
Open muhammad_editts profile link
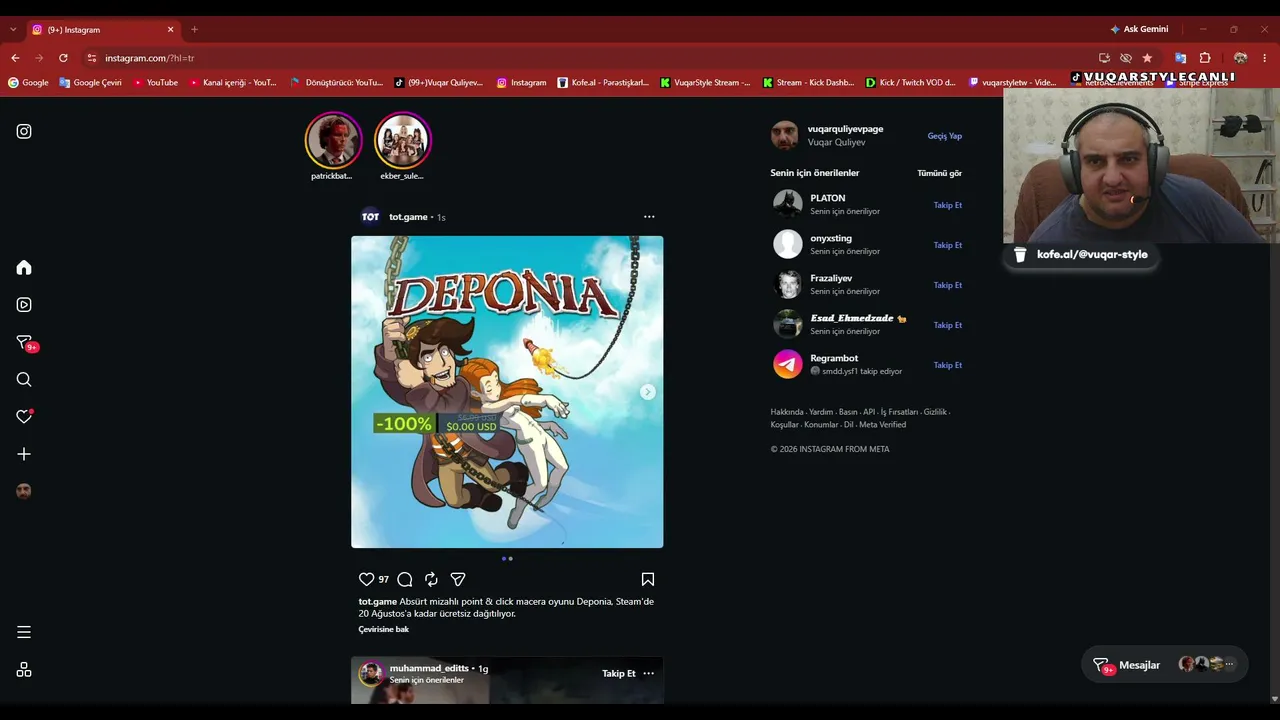tap(429, 668)
